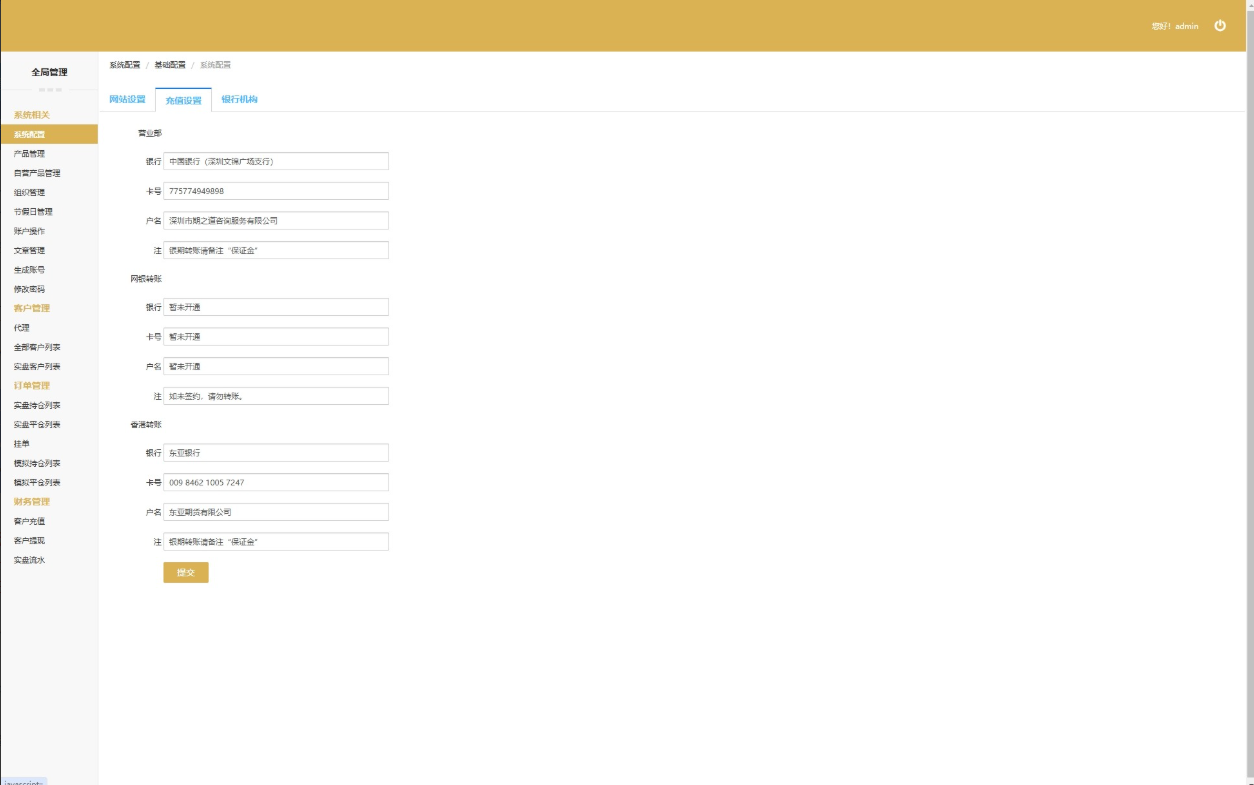The height and width of the screenshot is (785, 1254).
Task: Click the power logout icon
Action: (1219, 26)
